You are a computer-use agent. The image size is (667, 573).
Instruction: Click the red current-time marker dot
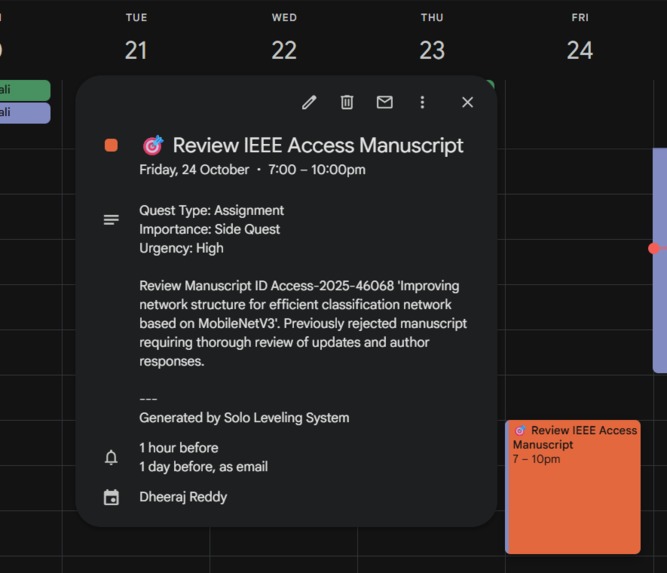point(654,248)
